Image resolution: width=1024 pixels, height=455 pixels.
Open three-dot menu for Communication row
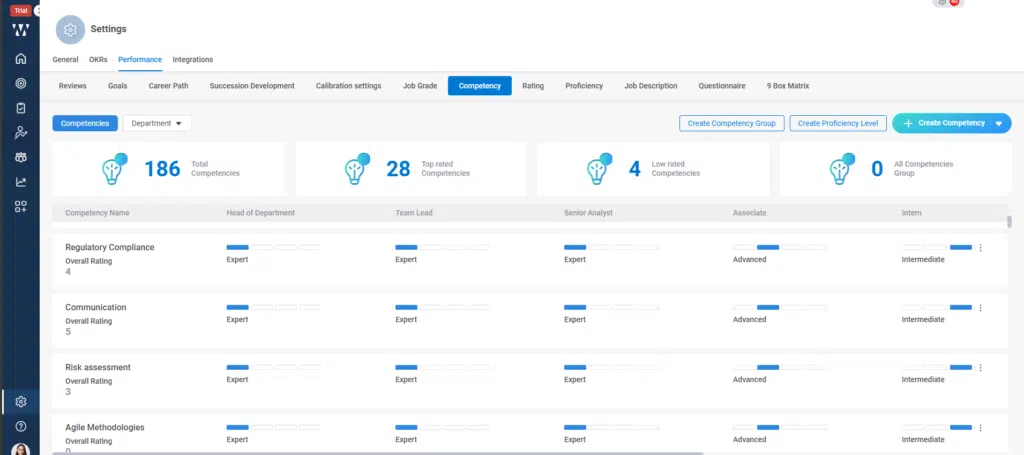coord(980,308)
